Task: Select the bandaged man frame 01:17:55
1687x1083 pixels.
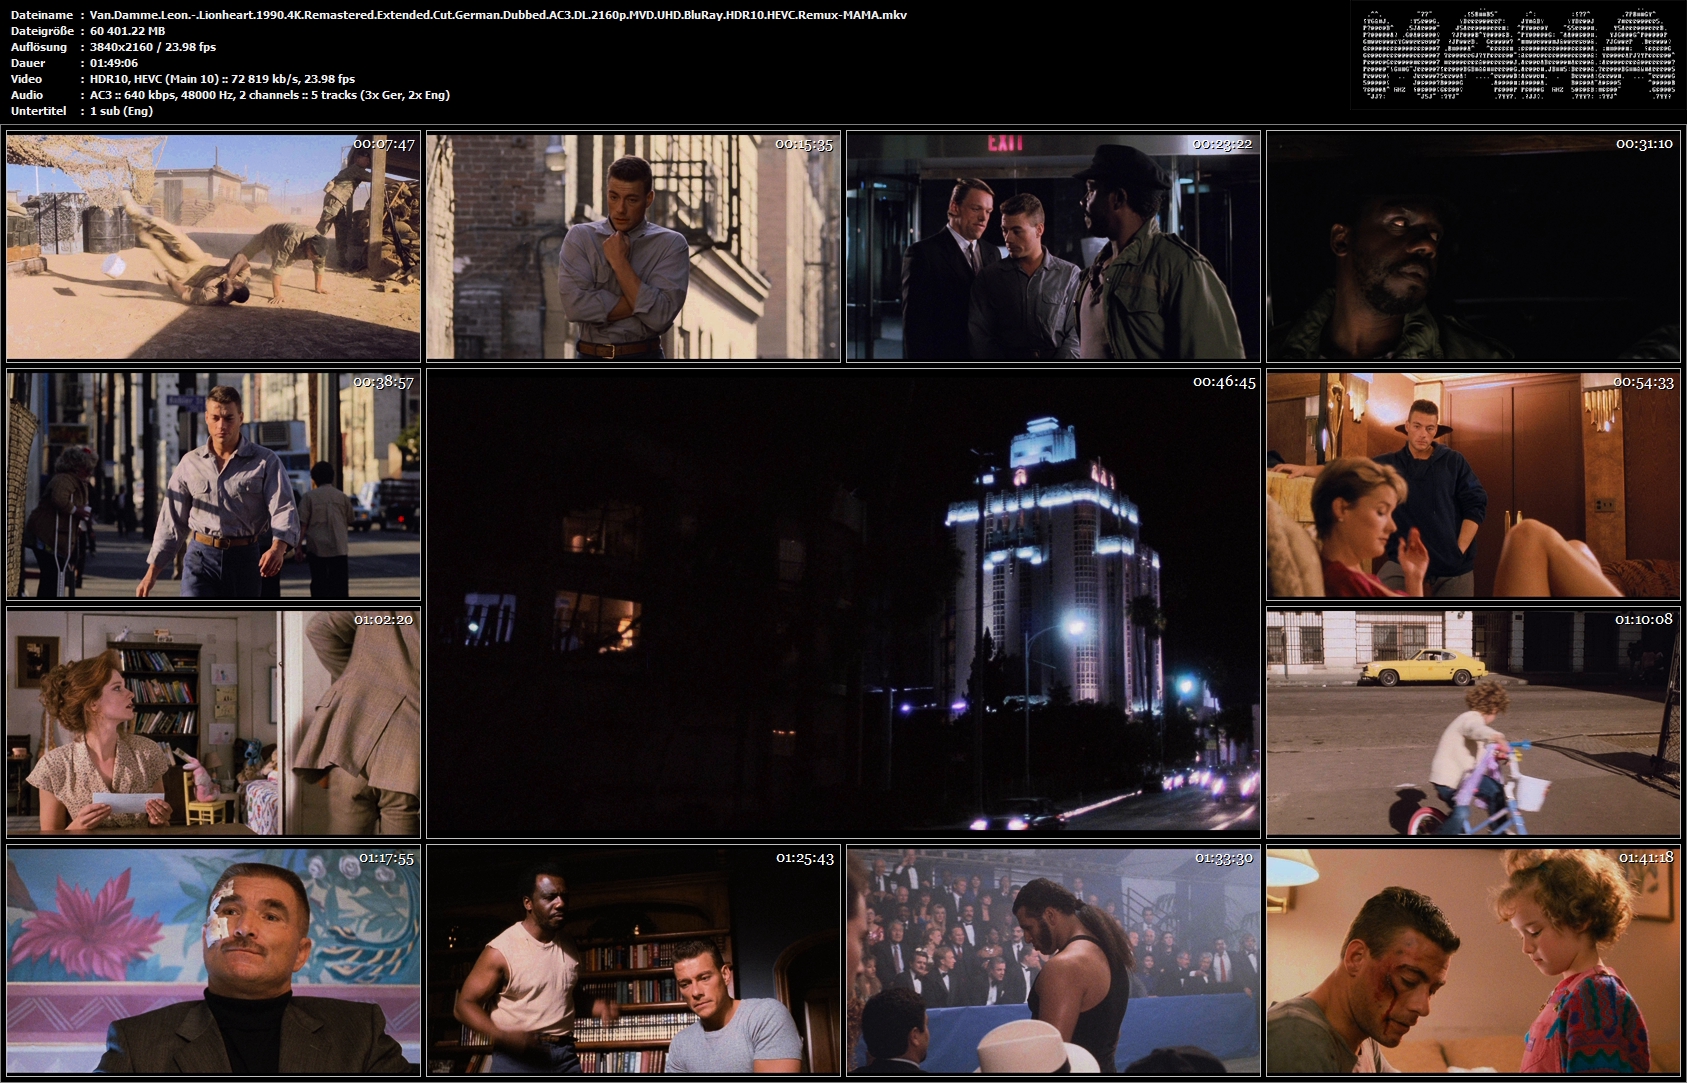Action: [213, 961]
